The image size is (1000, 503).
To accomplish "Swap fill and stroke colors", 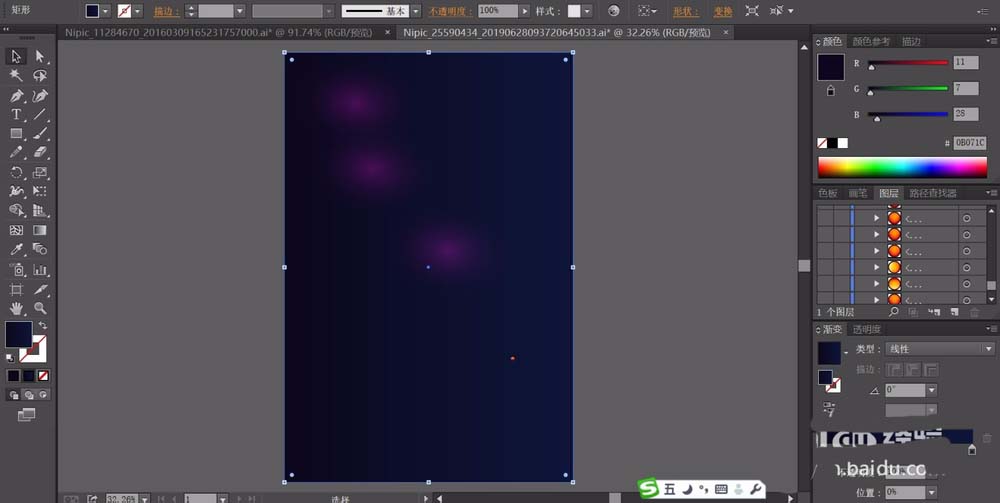I will click(43, 325).
